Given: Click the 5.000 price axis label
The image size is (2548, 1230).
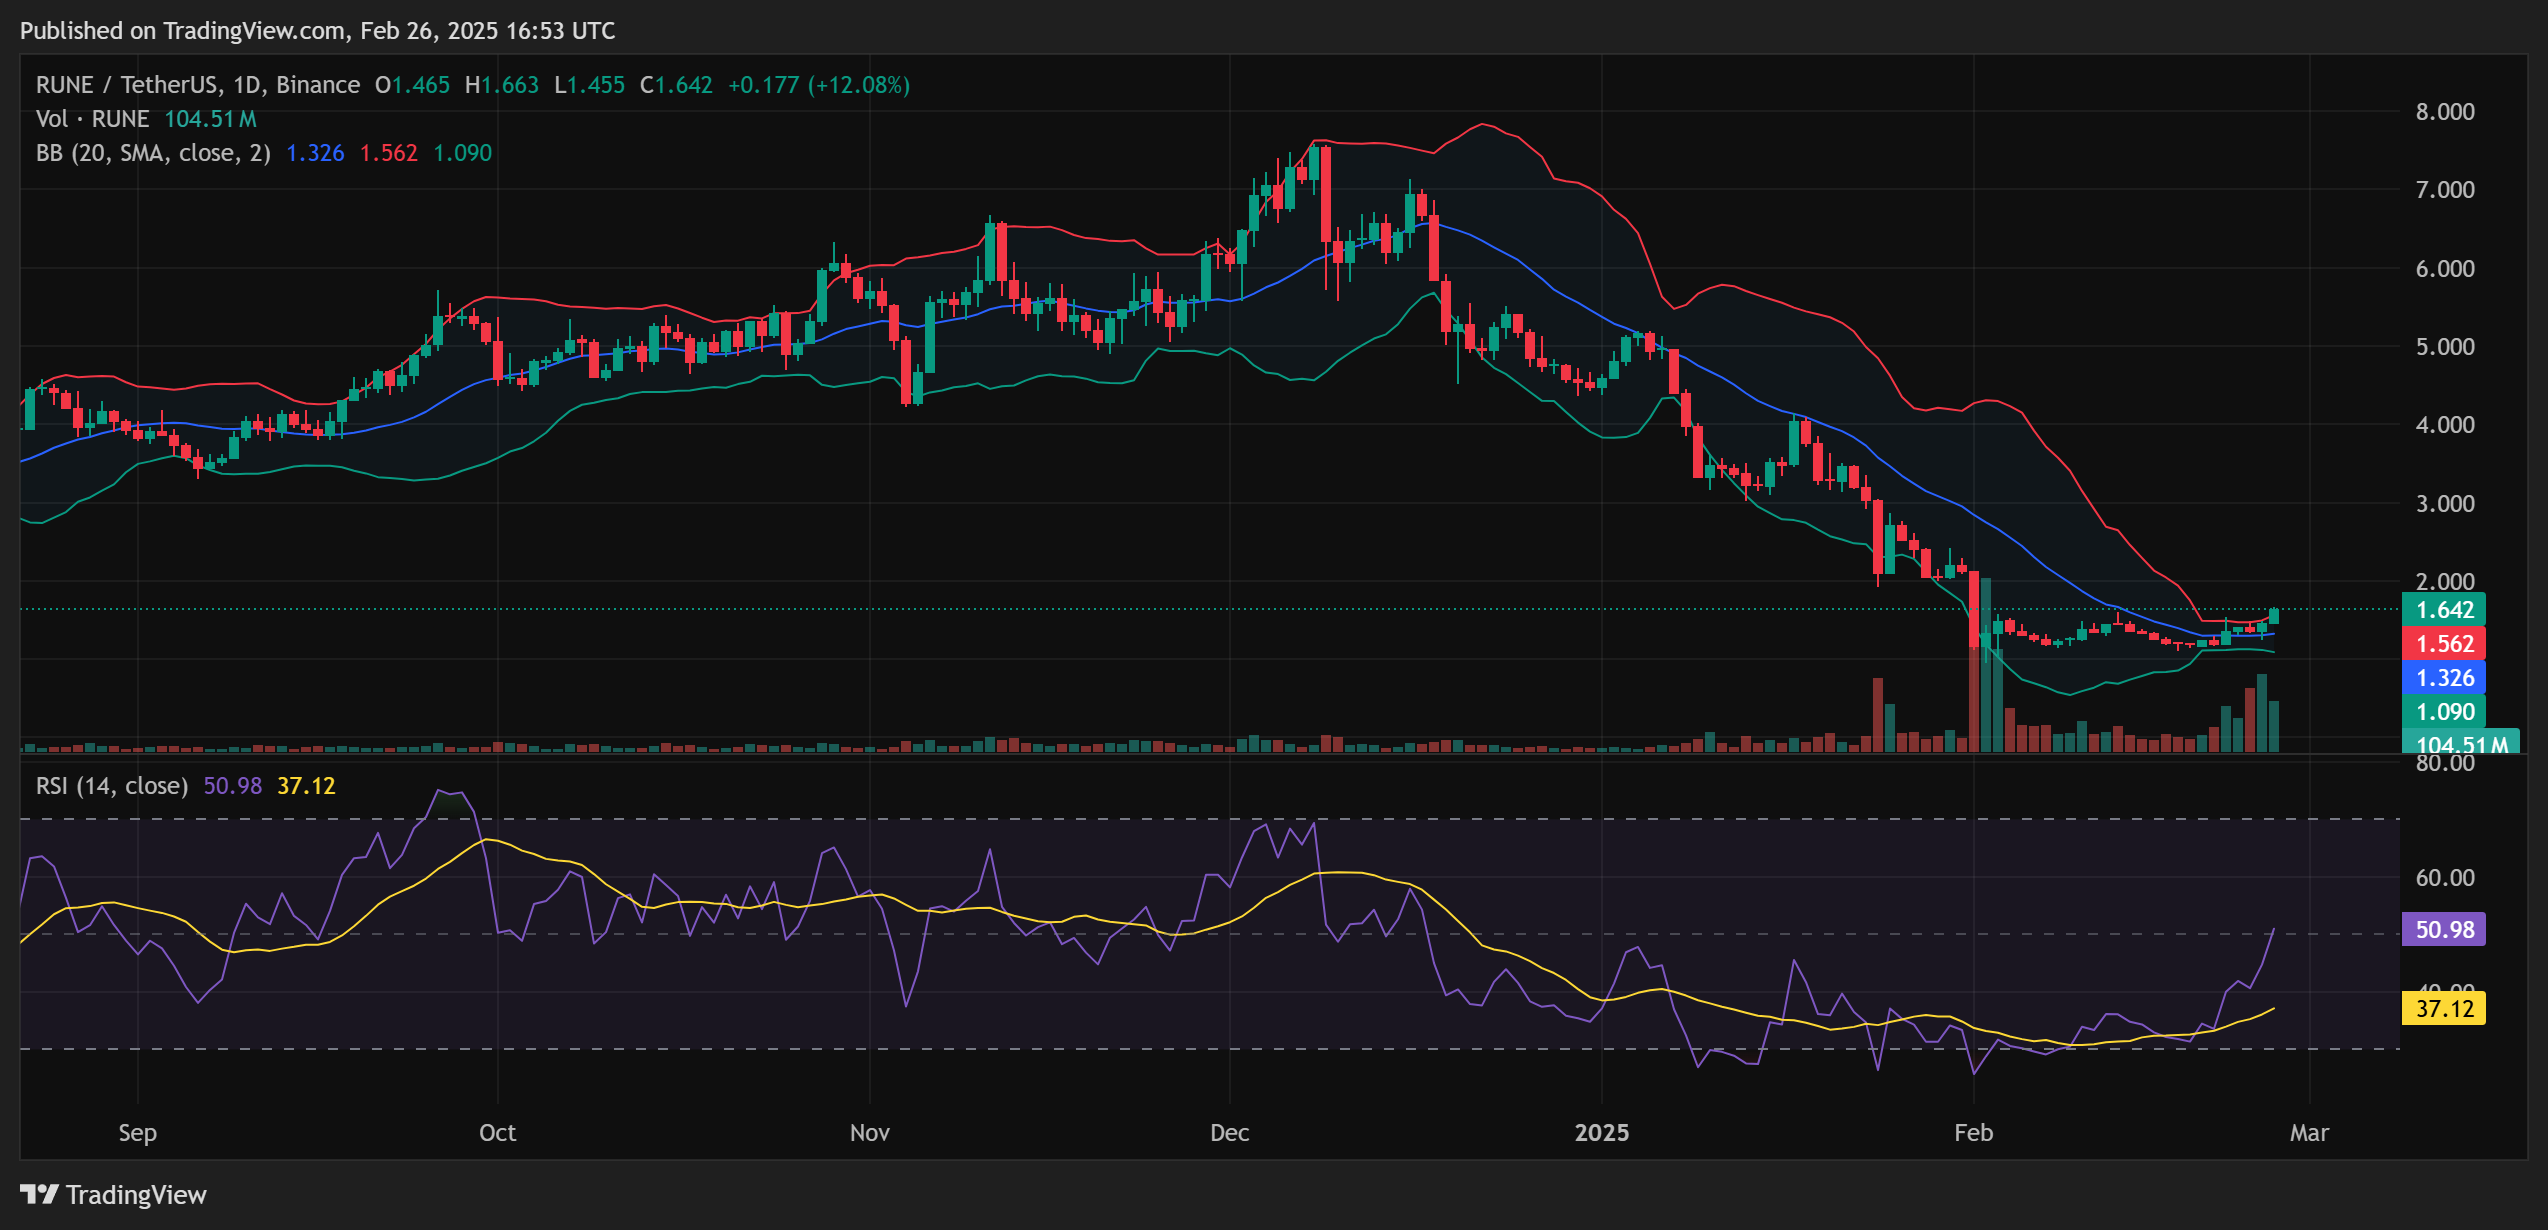Looking at the screenshot, I should click(x=2445, y=347).
